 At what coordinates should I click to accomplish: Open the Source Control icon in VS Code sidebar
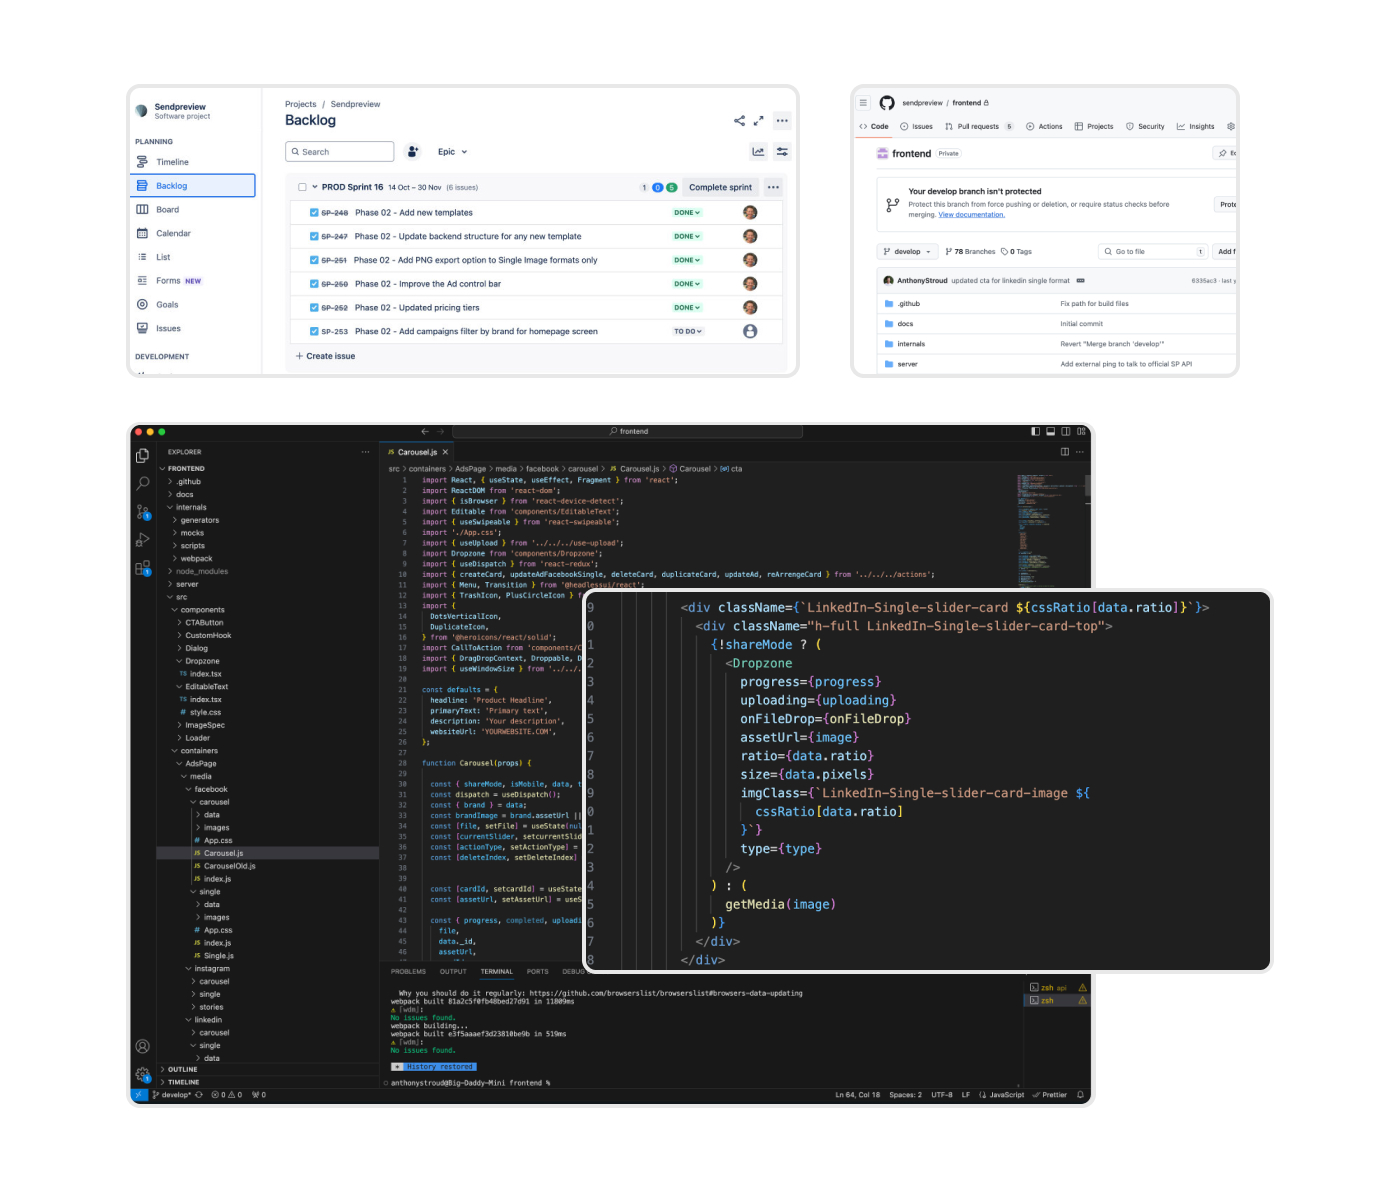pos(142,513)
